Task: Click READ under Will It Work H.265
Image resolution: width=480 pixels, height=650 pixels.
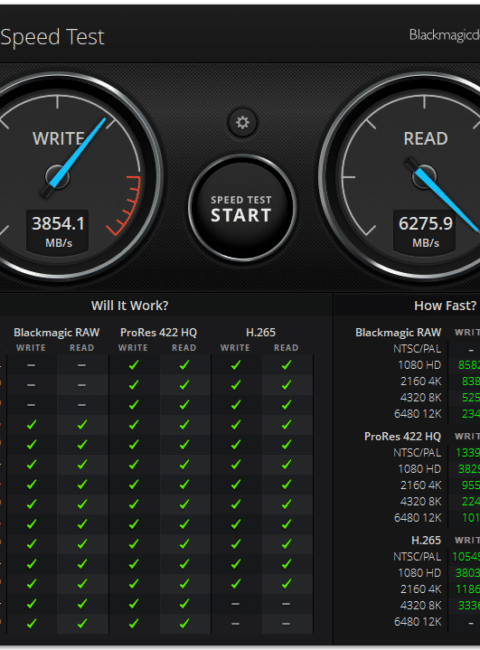Action: tap(286, 348)
